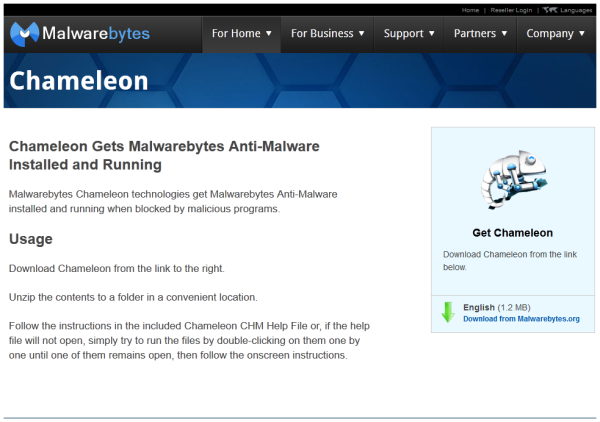Expand the For Home dropdown arrow
Image resolution: width=600 pixels, height=422 pixels.
click(269, 34)
